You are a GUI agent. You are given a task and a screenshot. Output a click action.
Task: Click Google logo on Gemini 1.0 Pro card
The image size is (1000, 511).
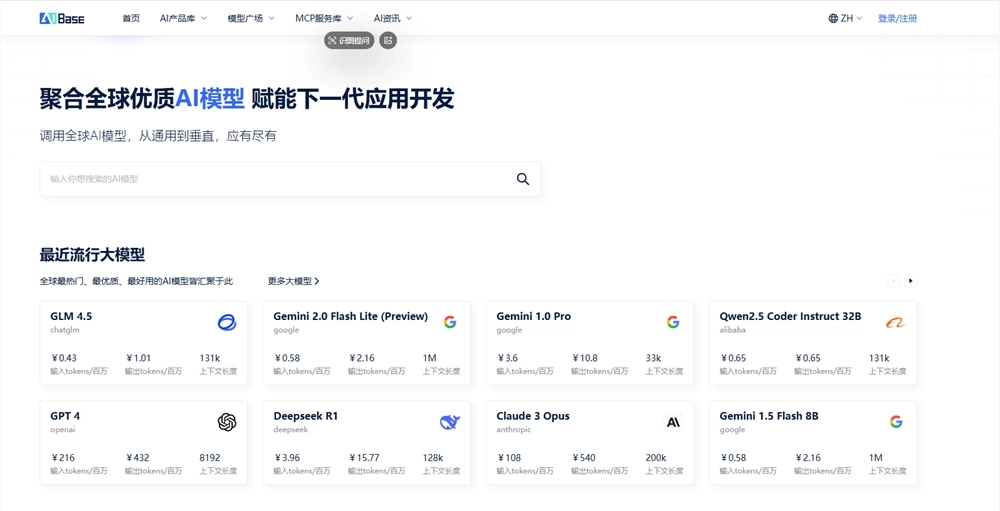click(x=673, y=322)
